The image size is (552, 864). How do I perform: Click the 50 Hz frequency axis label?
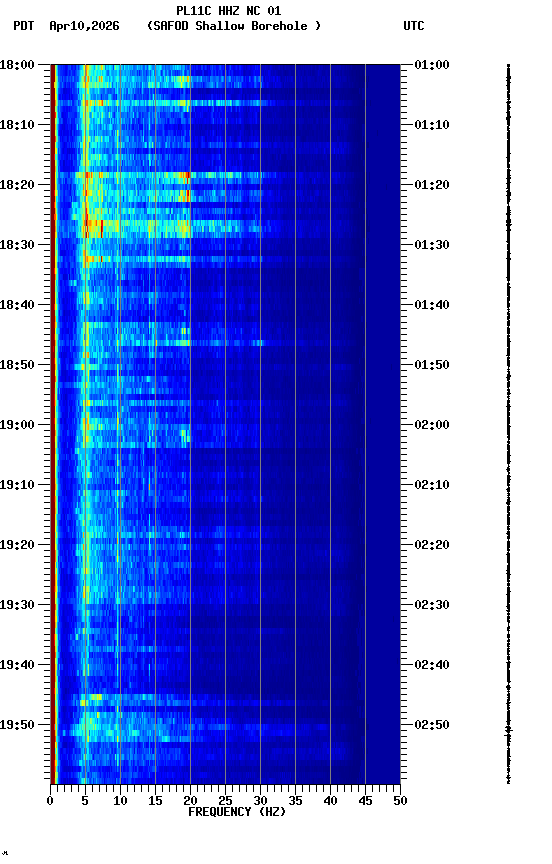(401, 801)
